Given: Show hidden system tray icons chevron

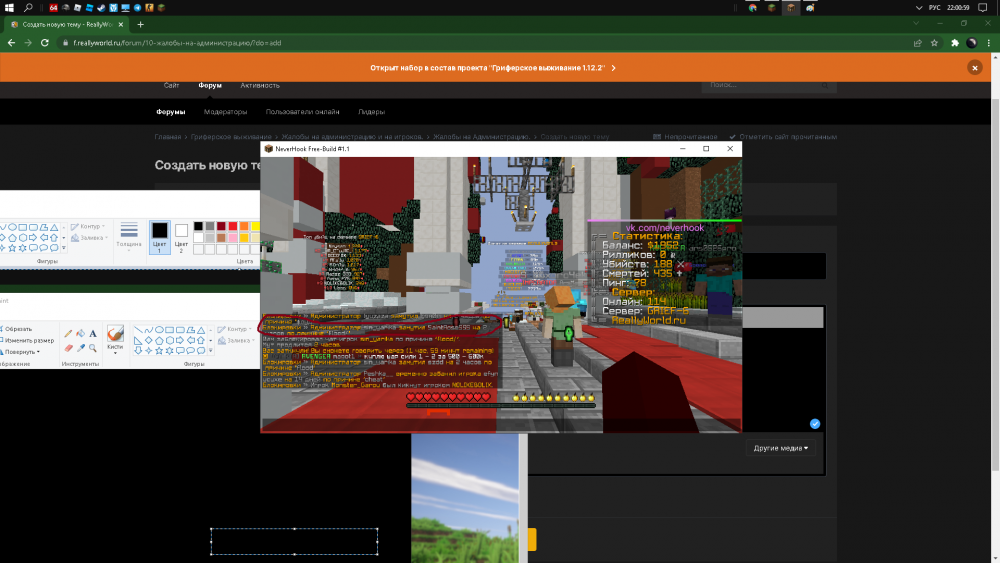Looking at the screenshot, I should 918,8.
